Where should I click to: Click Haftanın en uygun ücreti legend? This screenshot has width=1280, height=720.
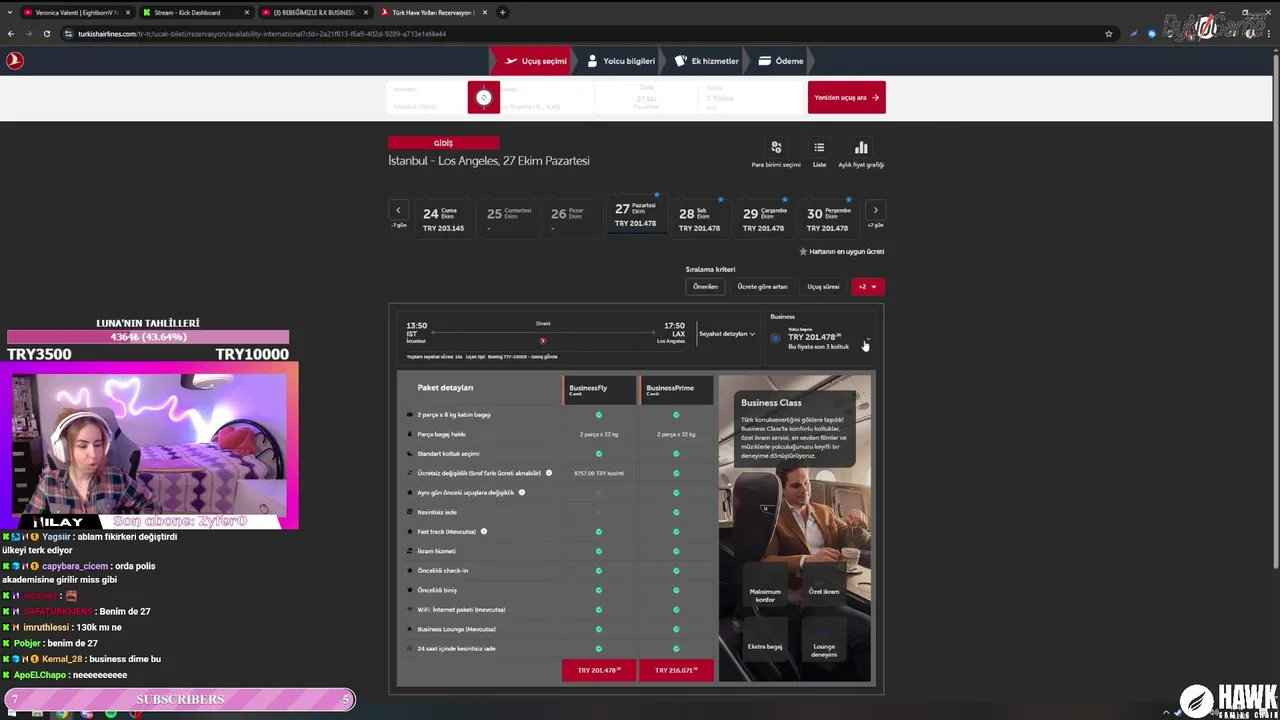(x=841, y=252)
